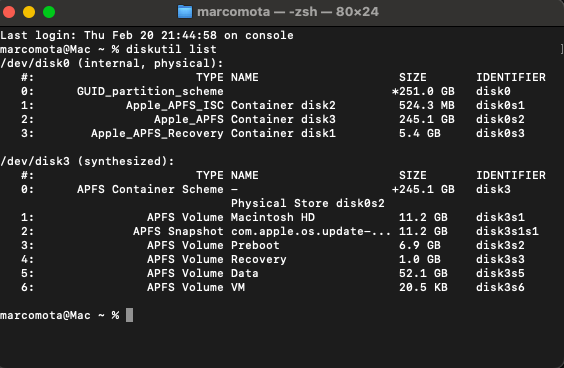The image size is (564, 368).
Task: Click the 'disk3s5' identifier
Action: (500, 274)
